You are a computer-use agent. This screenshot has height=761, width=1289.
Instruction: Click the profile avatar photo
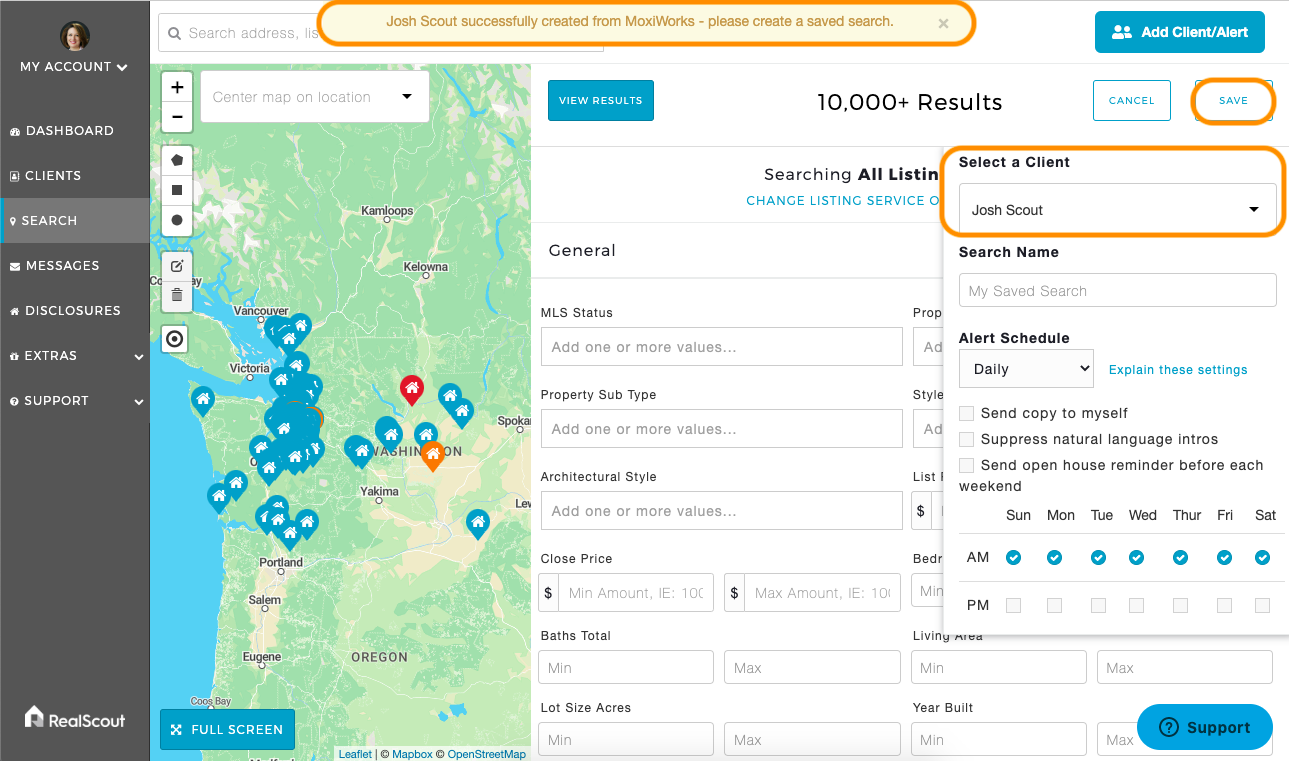click(x=75, y=37)
